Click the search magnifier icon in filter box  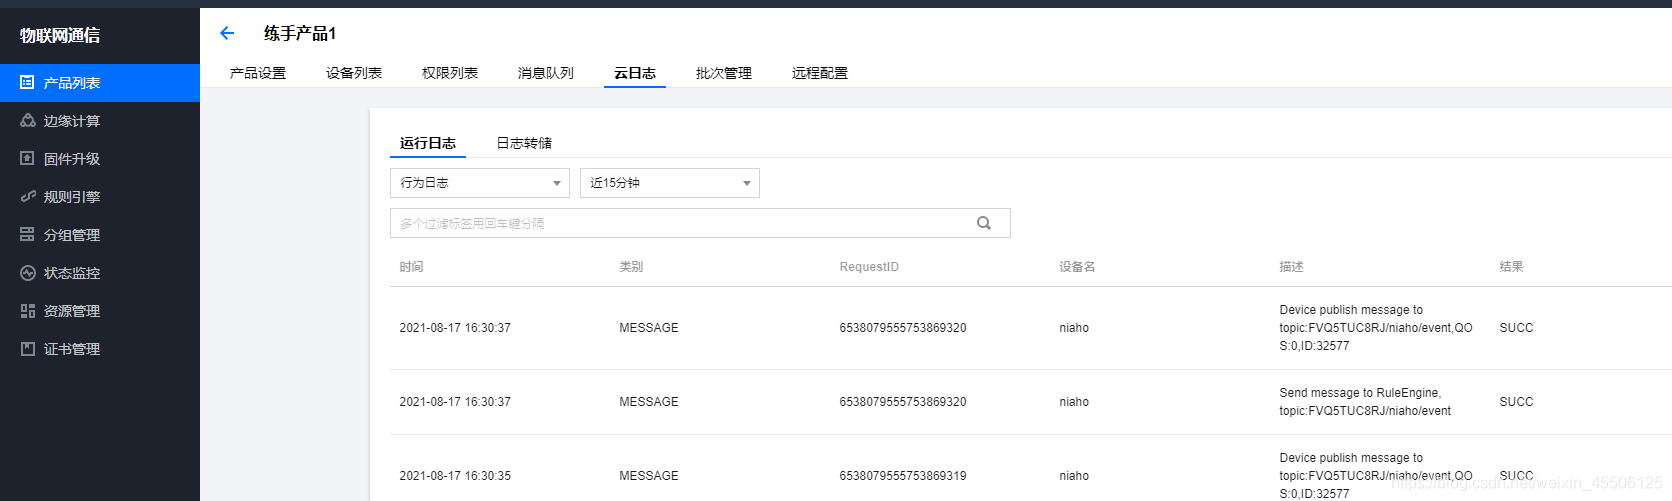984,223
